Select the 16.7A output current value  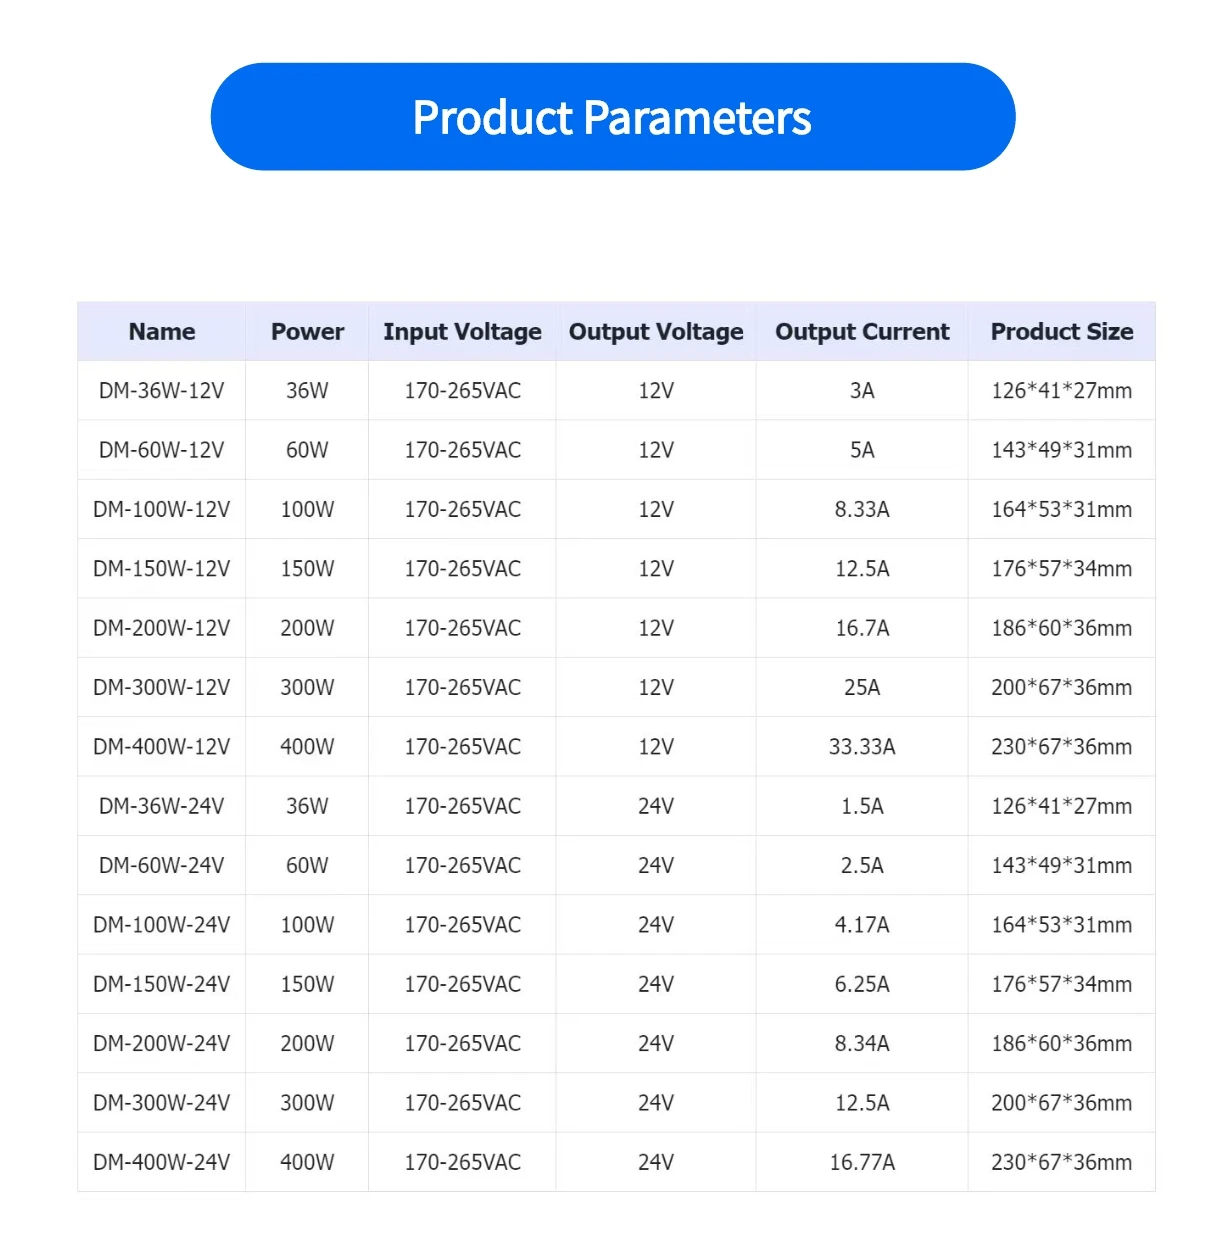coord(862,628)
